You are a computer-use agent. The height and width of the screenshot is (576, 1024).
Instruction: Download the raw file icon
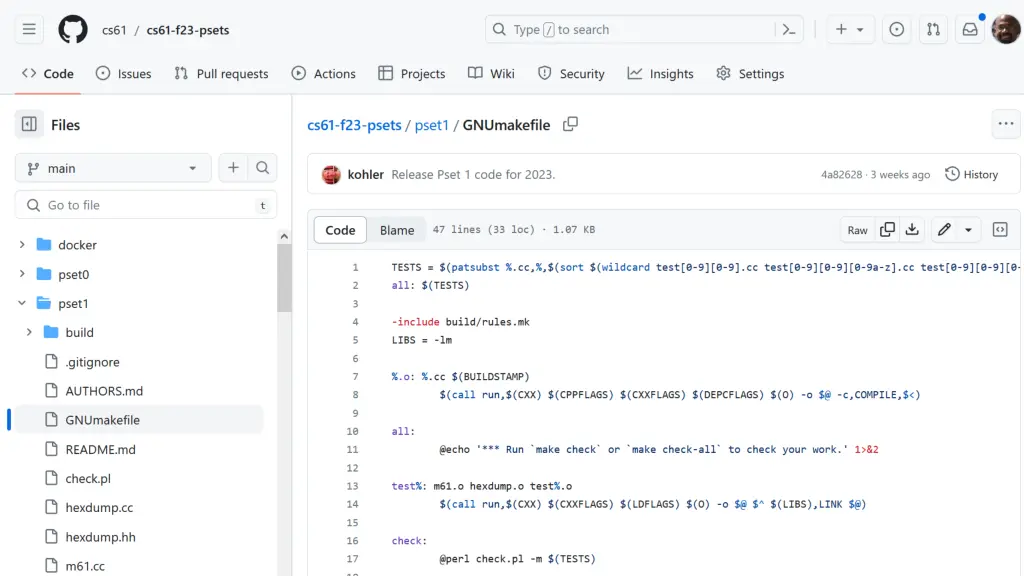912,230
